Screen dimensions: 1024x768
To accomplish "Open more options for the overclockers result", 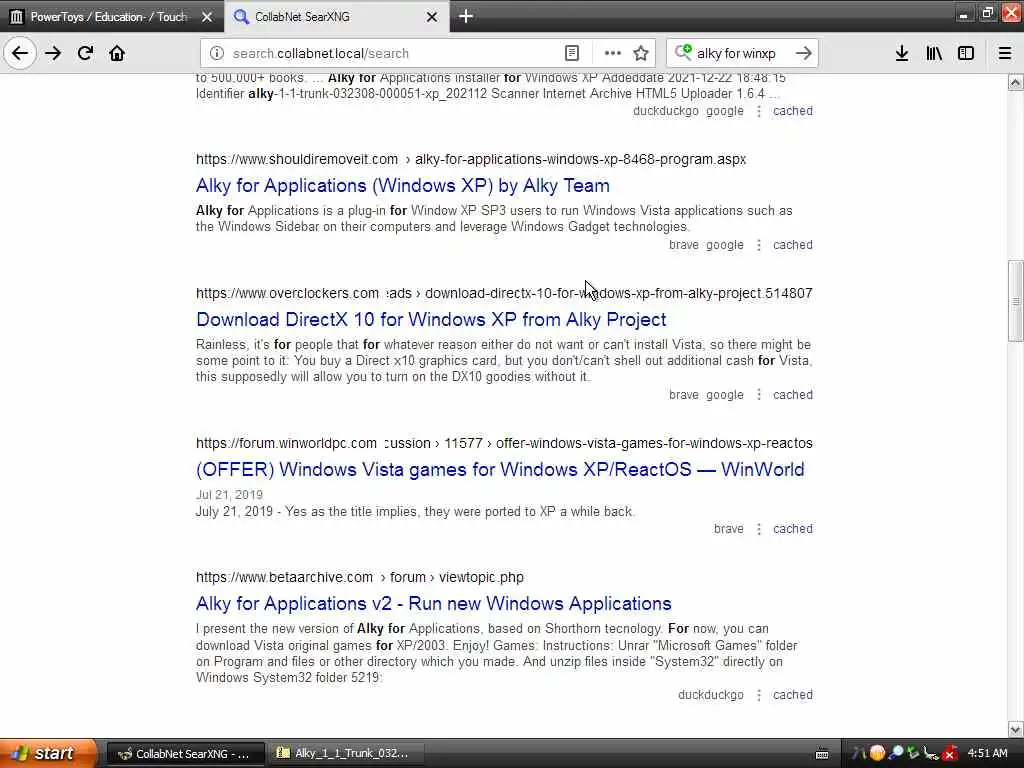I will [758, 395].
